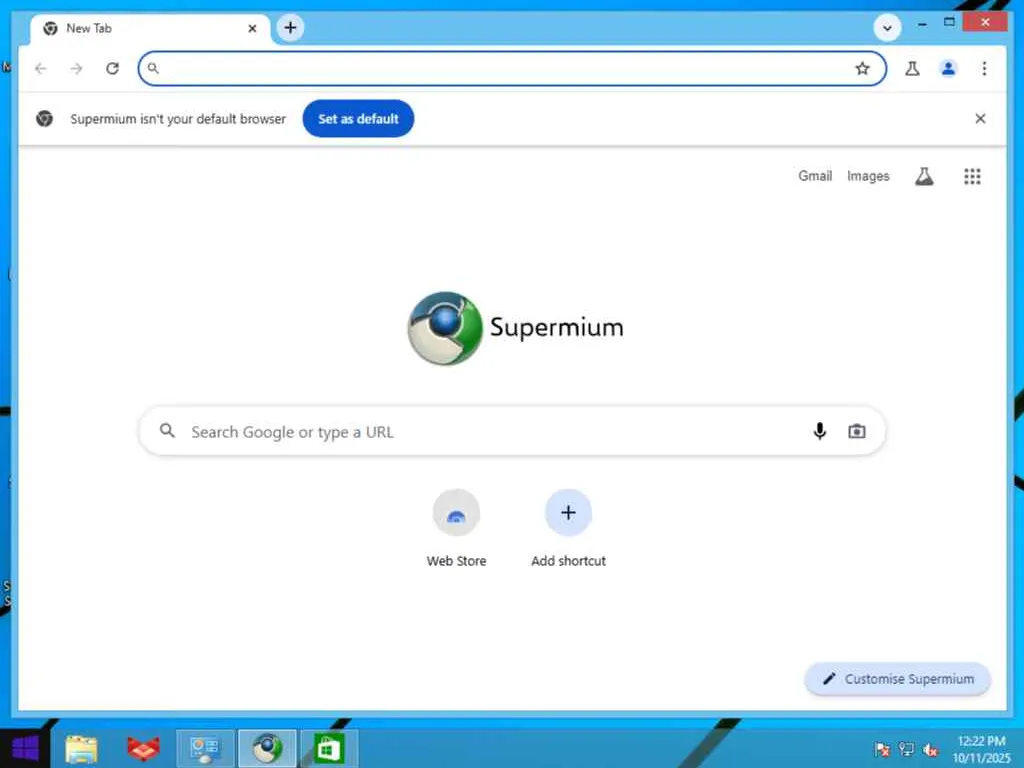Start voice search with microphone
This screenshot has width=1024, height=768.
[820, 431]
